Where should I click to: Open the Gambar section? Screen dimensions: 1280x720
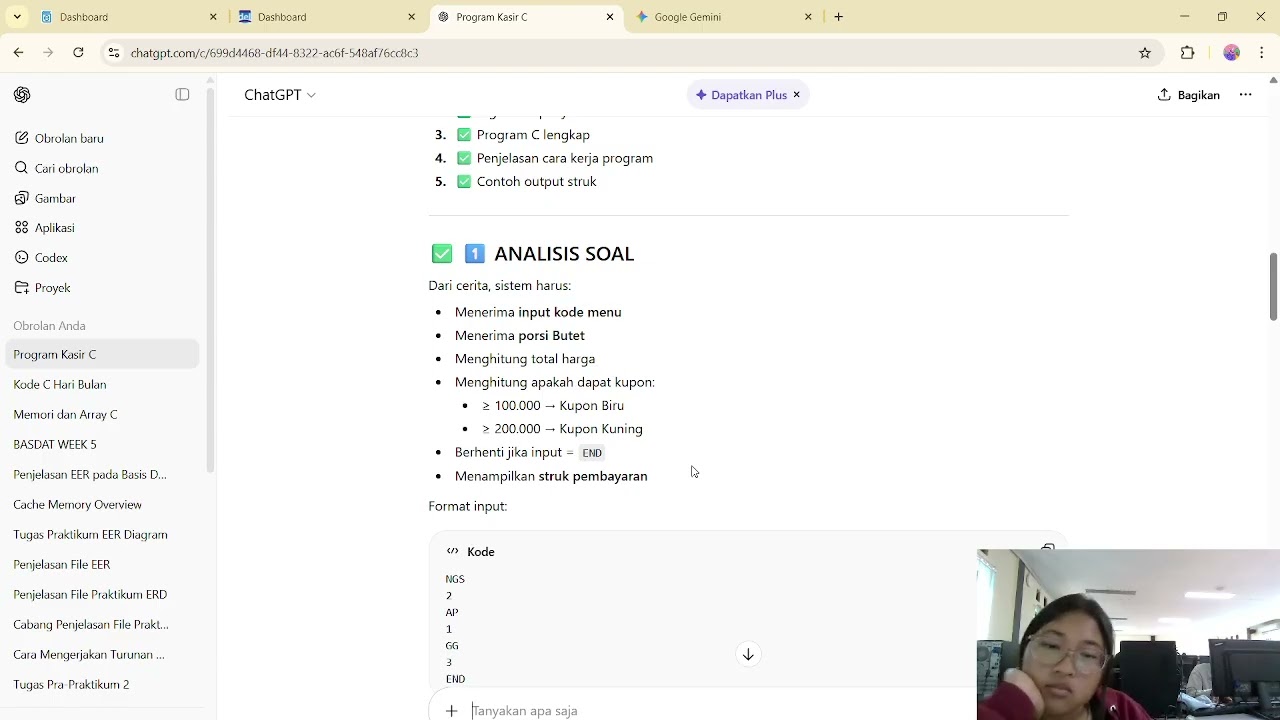click(x=45, y=198)
